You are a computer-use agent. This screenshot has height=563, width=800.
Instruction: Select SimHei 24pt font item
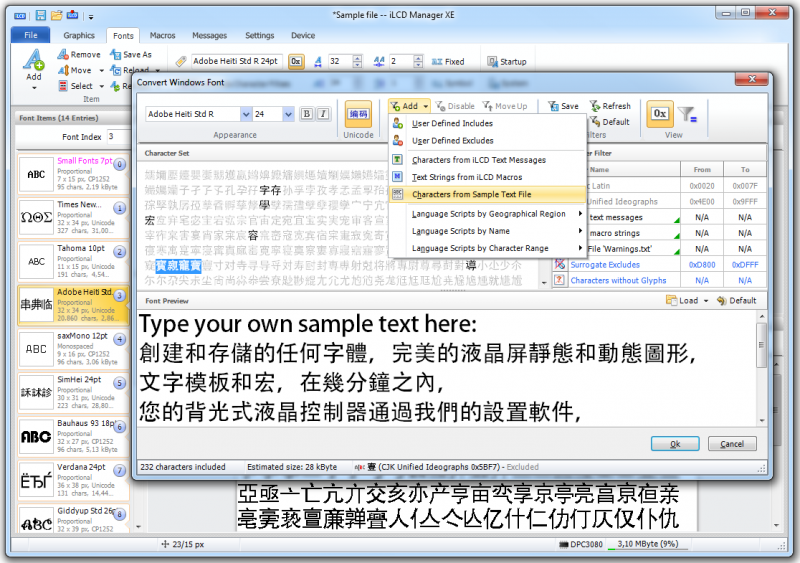72,393
